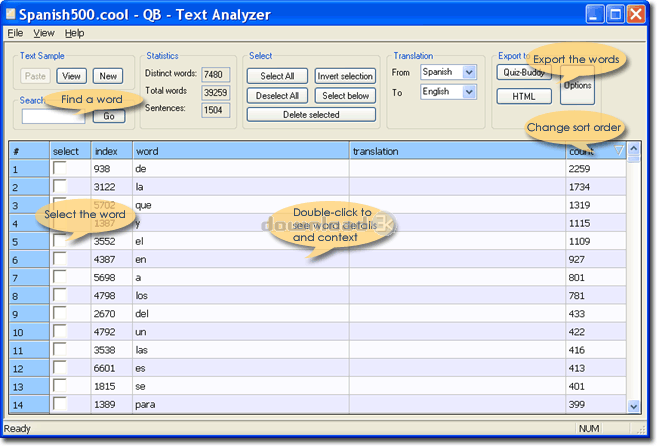Image resolution: width=658 pixels, height=446 pixels.
Task: Open the To language dropdown (English)
Action: pyautogui.click(x=469, y=91)
